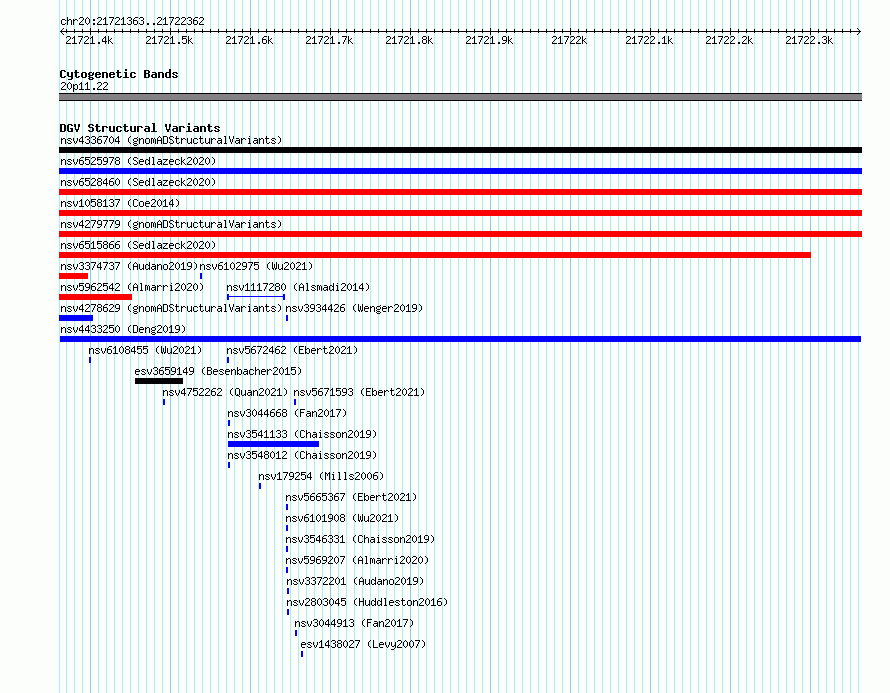Select nsv4433250 (Deng2019) label
Viewport: 890px width, 693px height.
point(123,329)
